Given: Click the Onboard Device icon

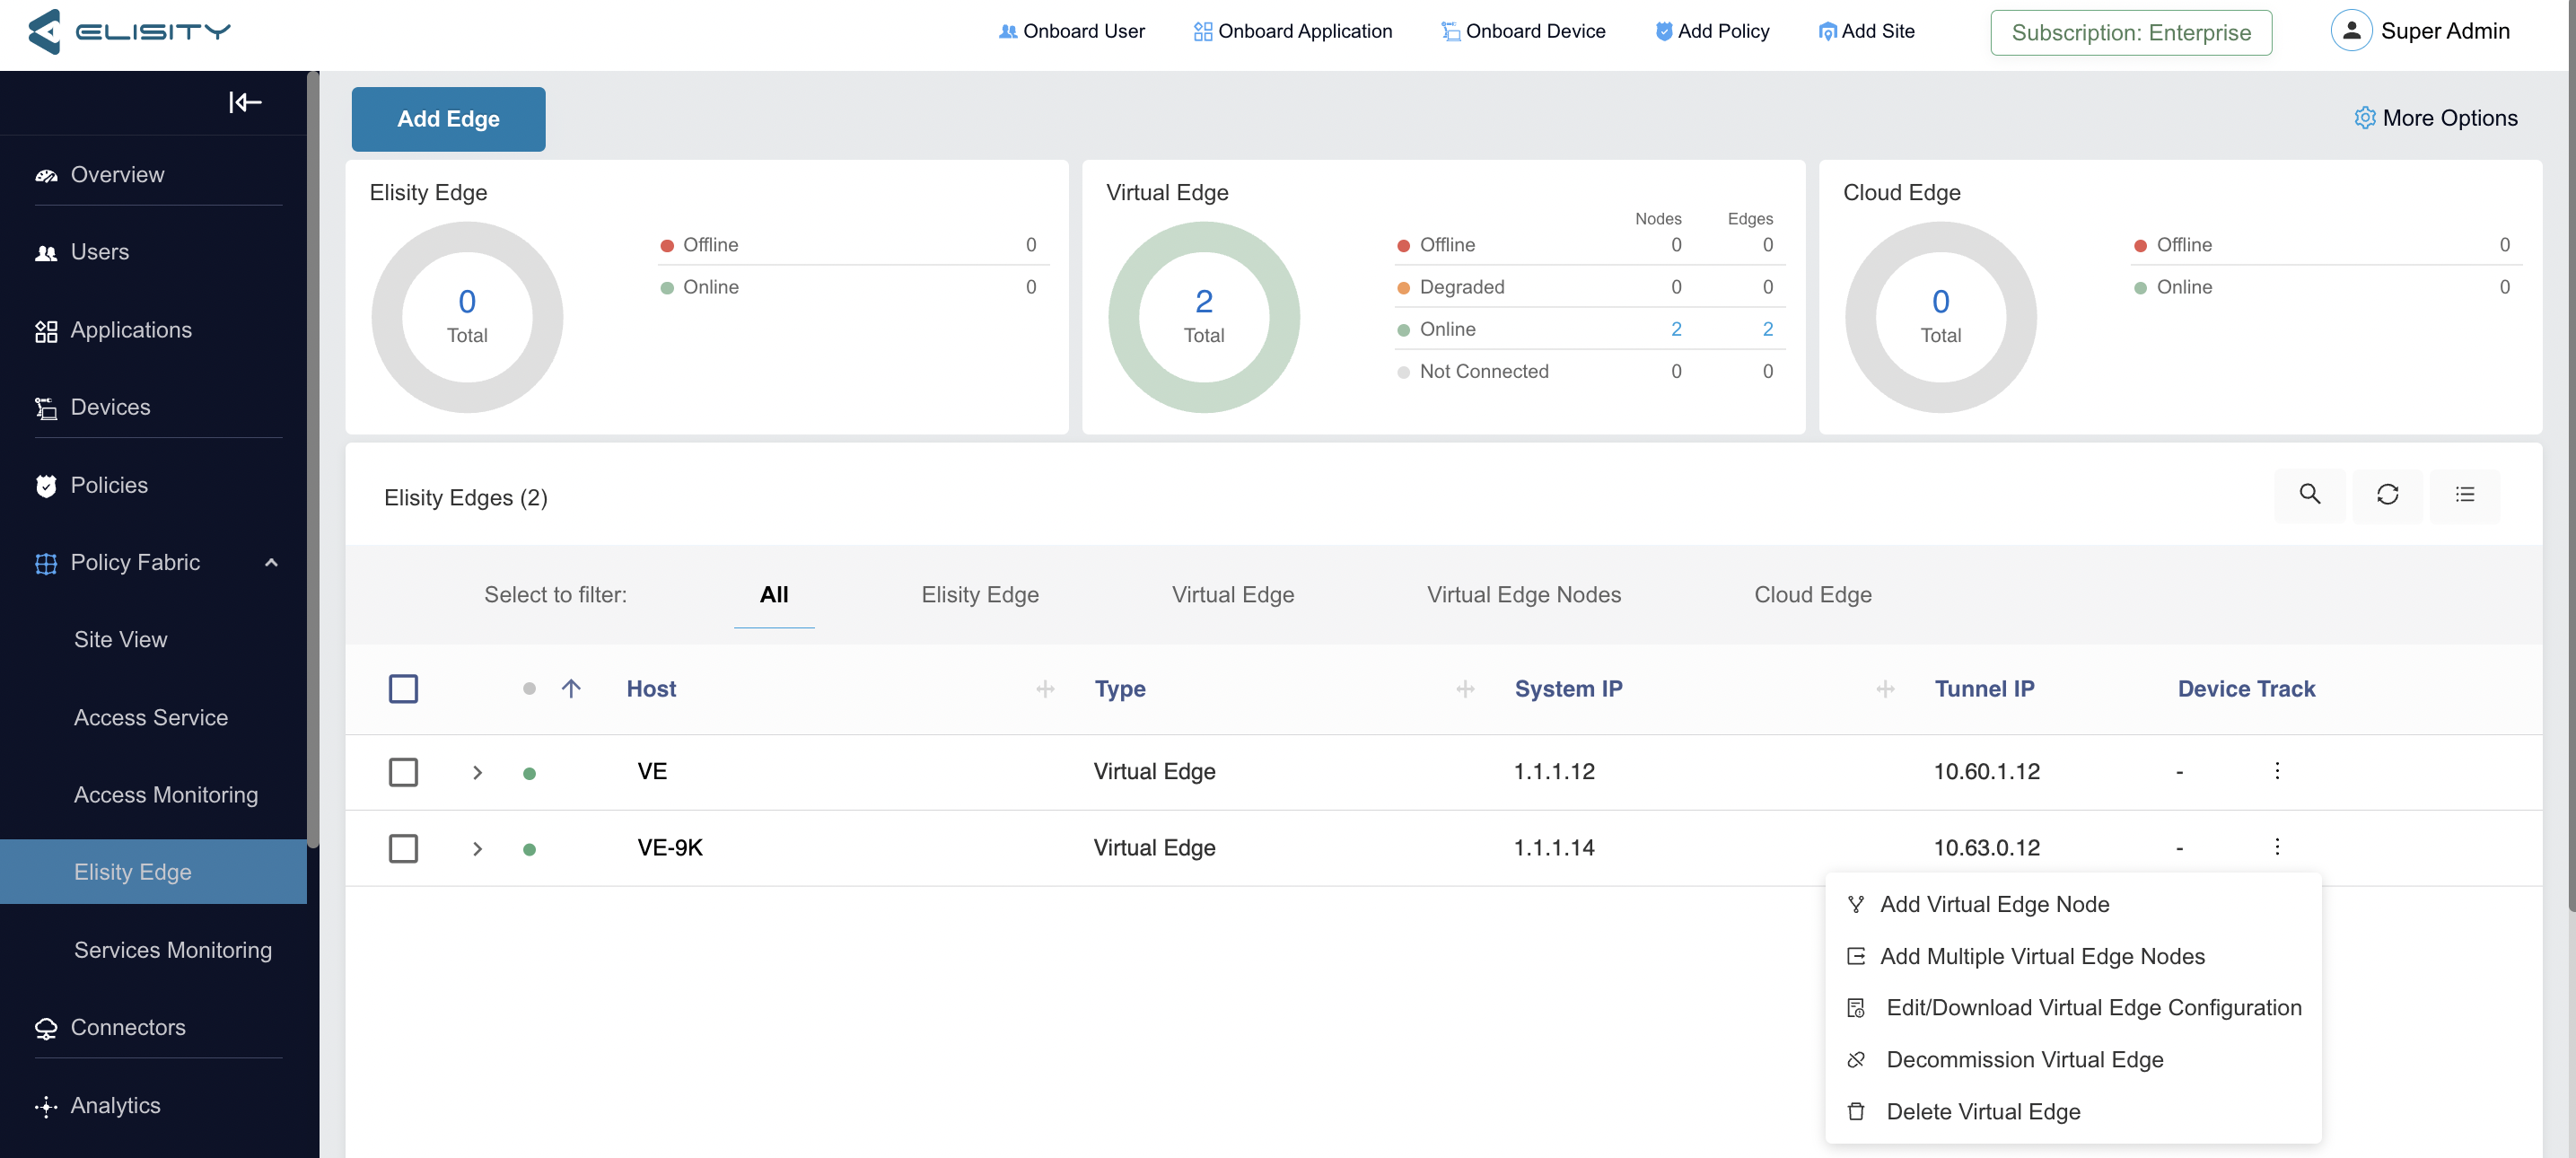Looking at the screenshot, I should click(1451, 32).
